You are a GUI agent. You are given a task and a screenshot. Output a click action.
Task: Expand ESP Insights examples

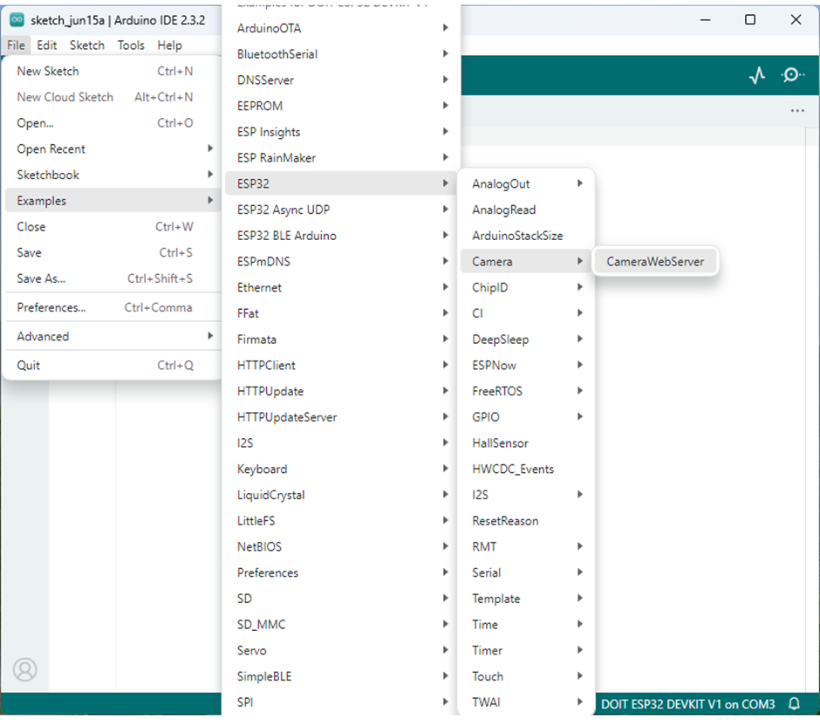341,132
